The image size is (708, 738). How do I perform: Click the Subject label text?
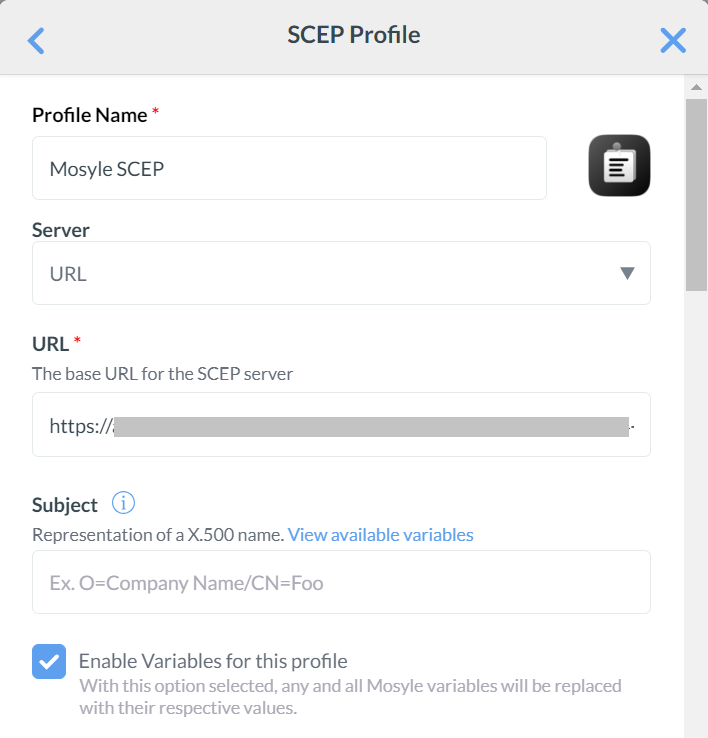click(x=65, y=505)
